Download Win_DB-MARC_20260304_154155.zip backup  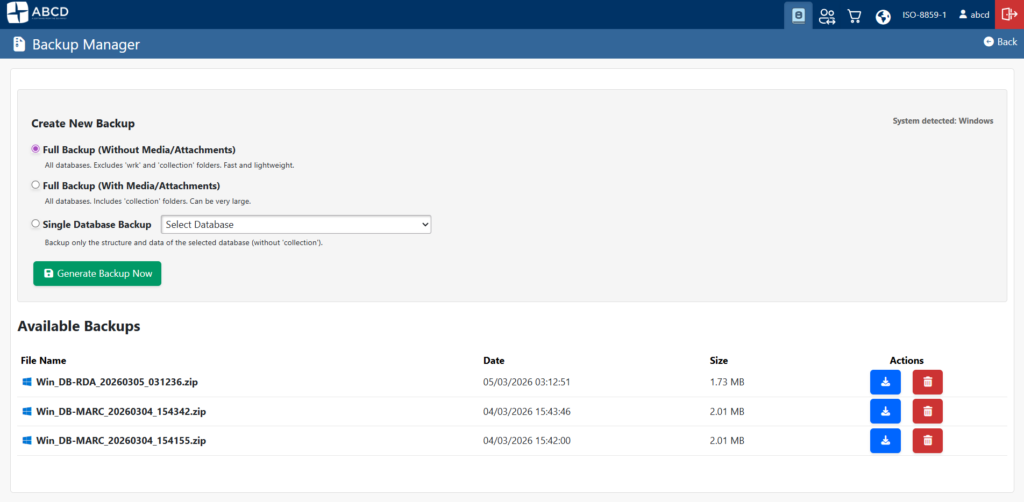click(x=885, y=441)
